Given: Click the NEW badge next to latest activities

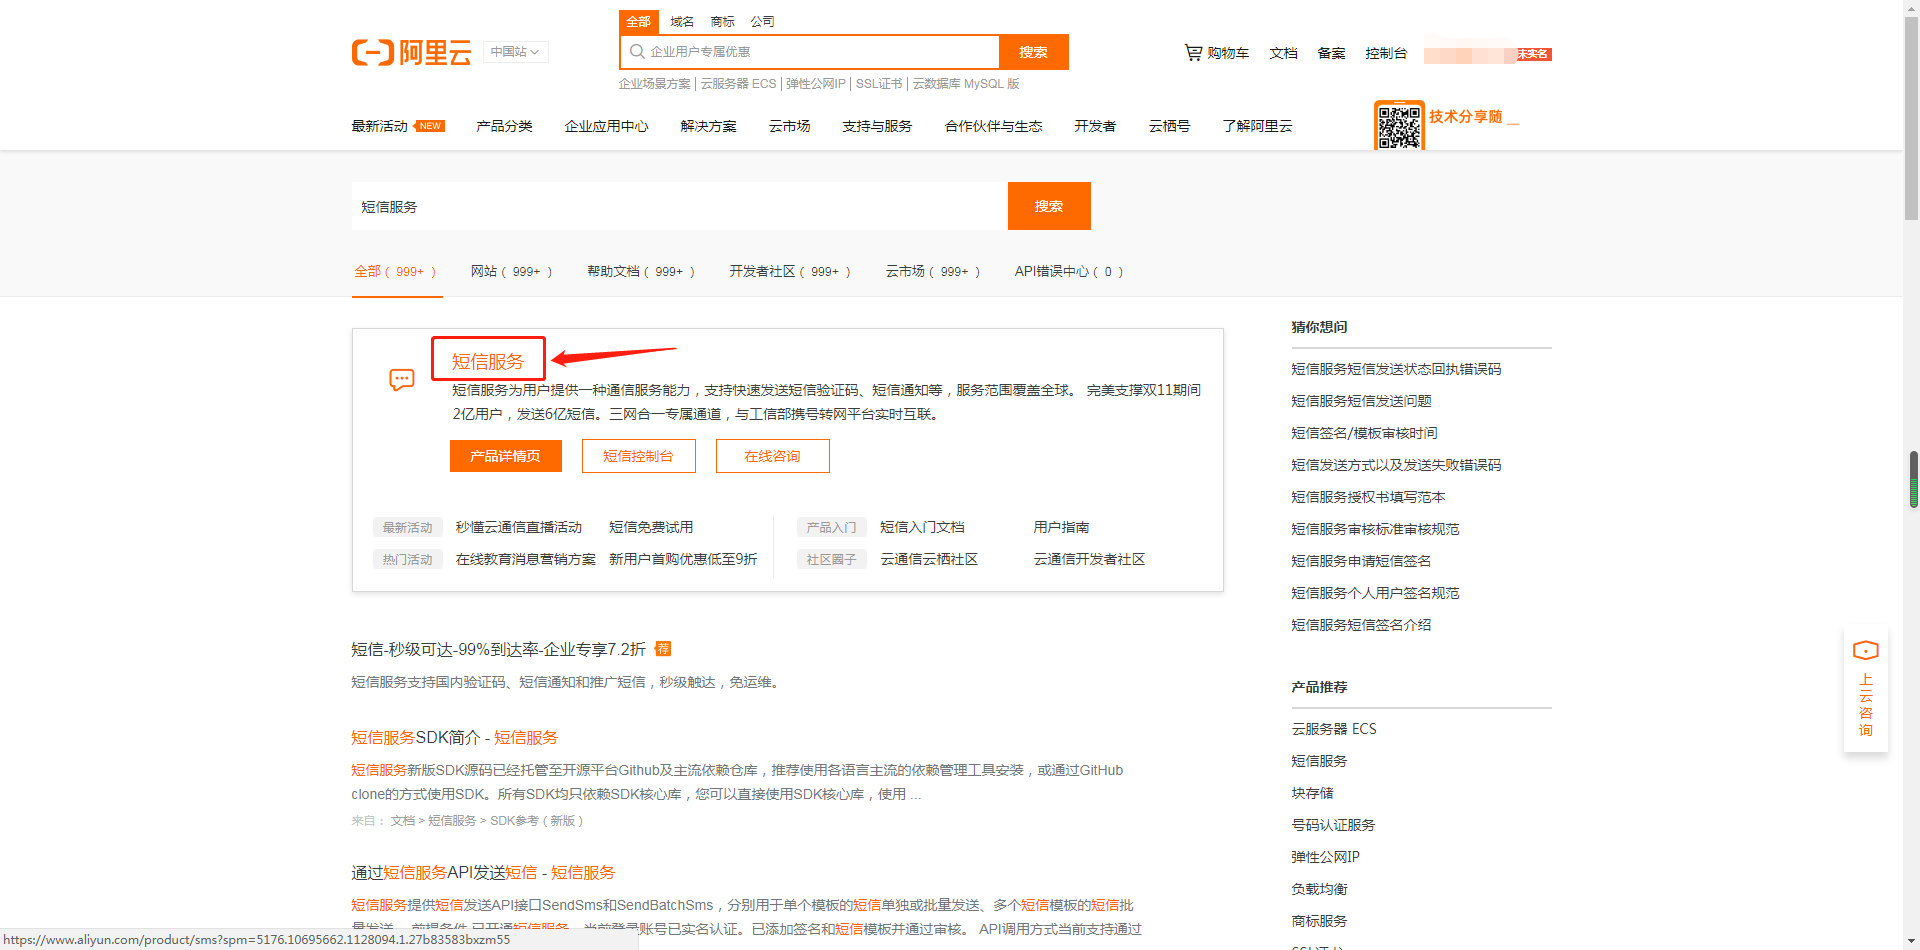Looking at the screenshot, I should (x=430, y=126).
